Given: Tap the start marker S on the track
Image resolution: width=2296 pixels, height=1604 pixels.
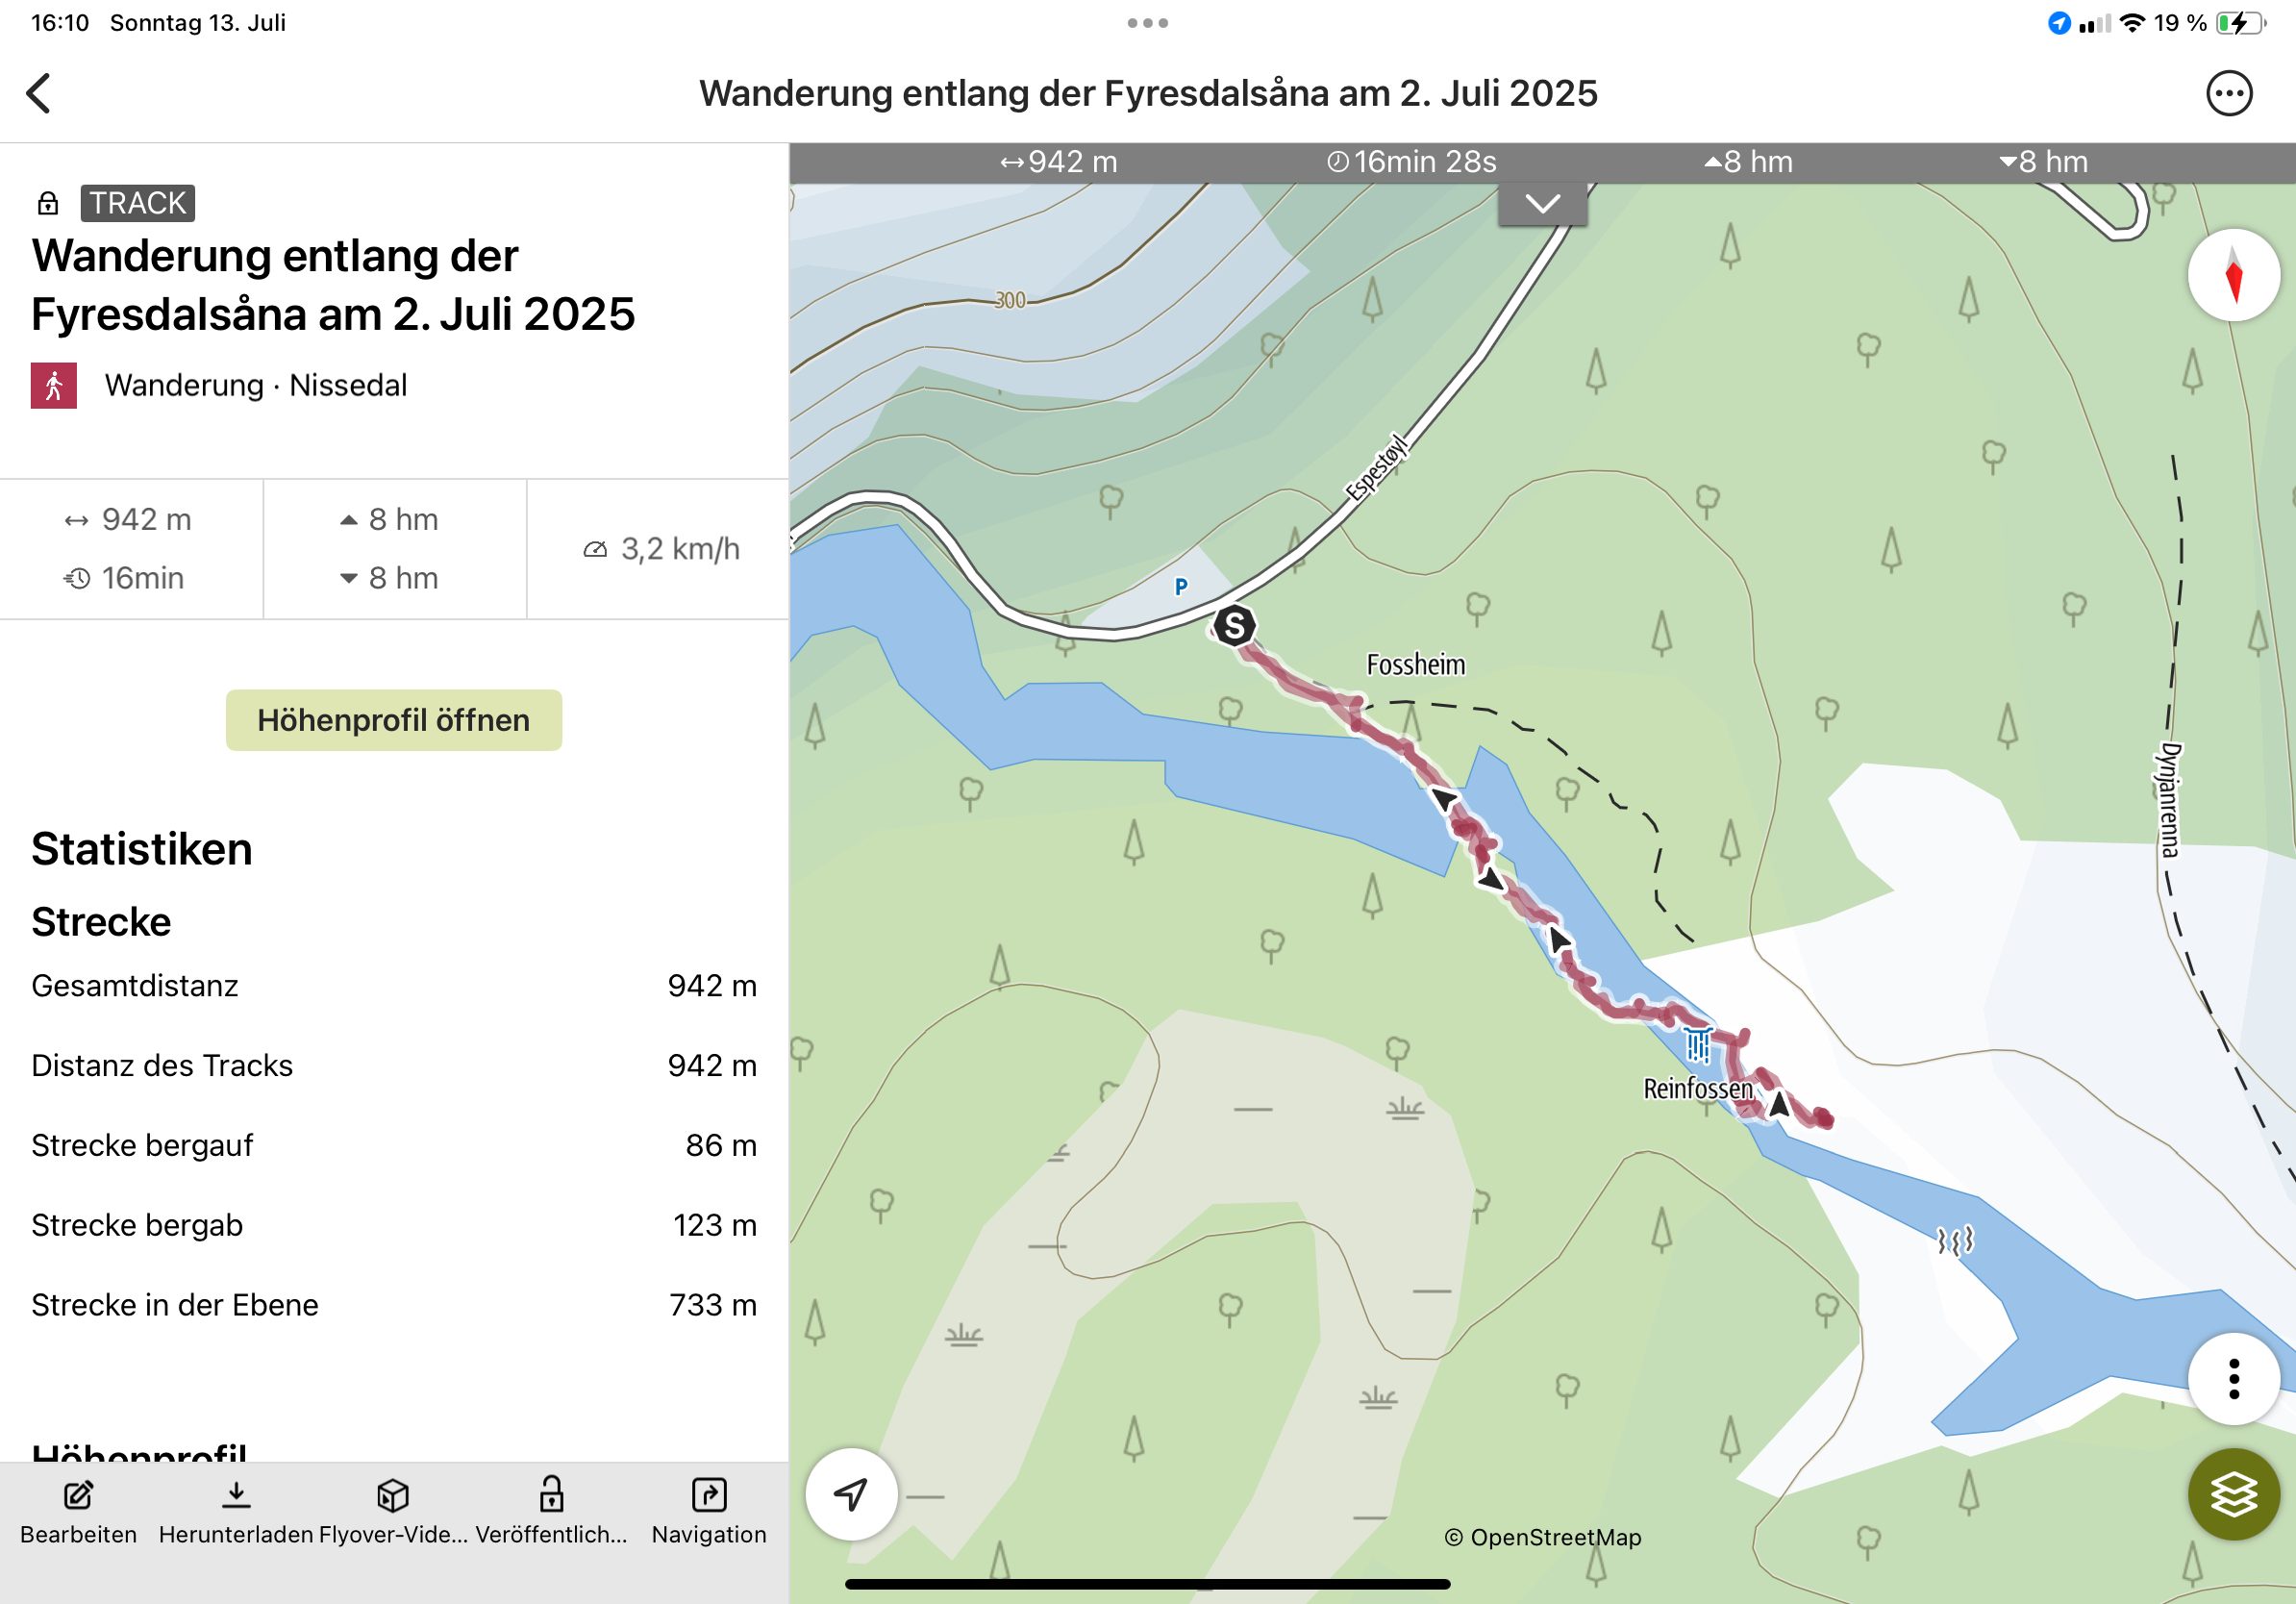Looking at the screenshot, I should [x=1234, y=627].
